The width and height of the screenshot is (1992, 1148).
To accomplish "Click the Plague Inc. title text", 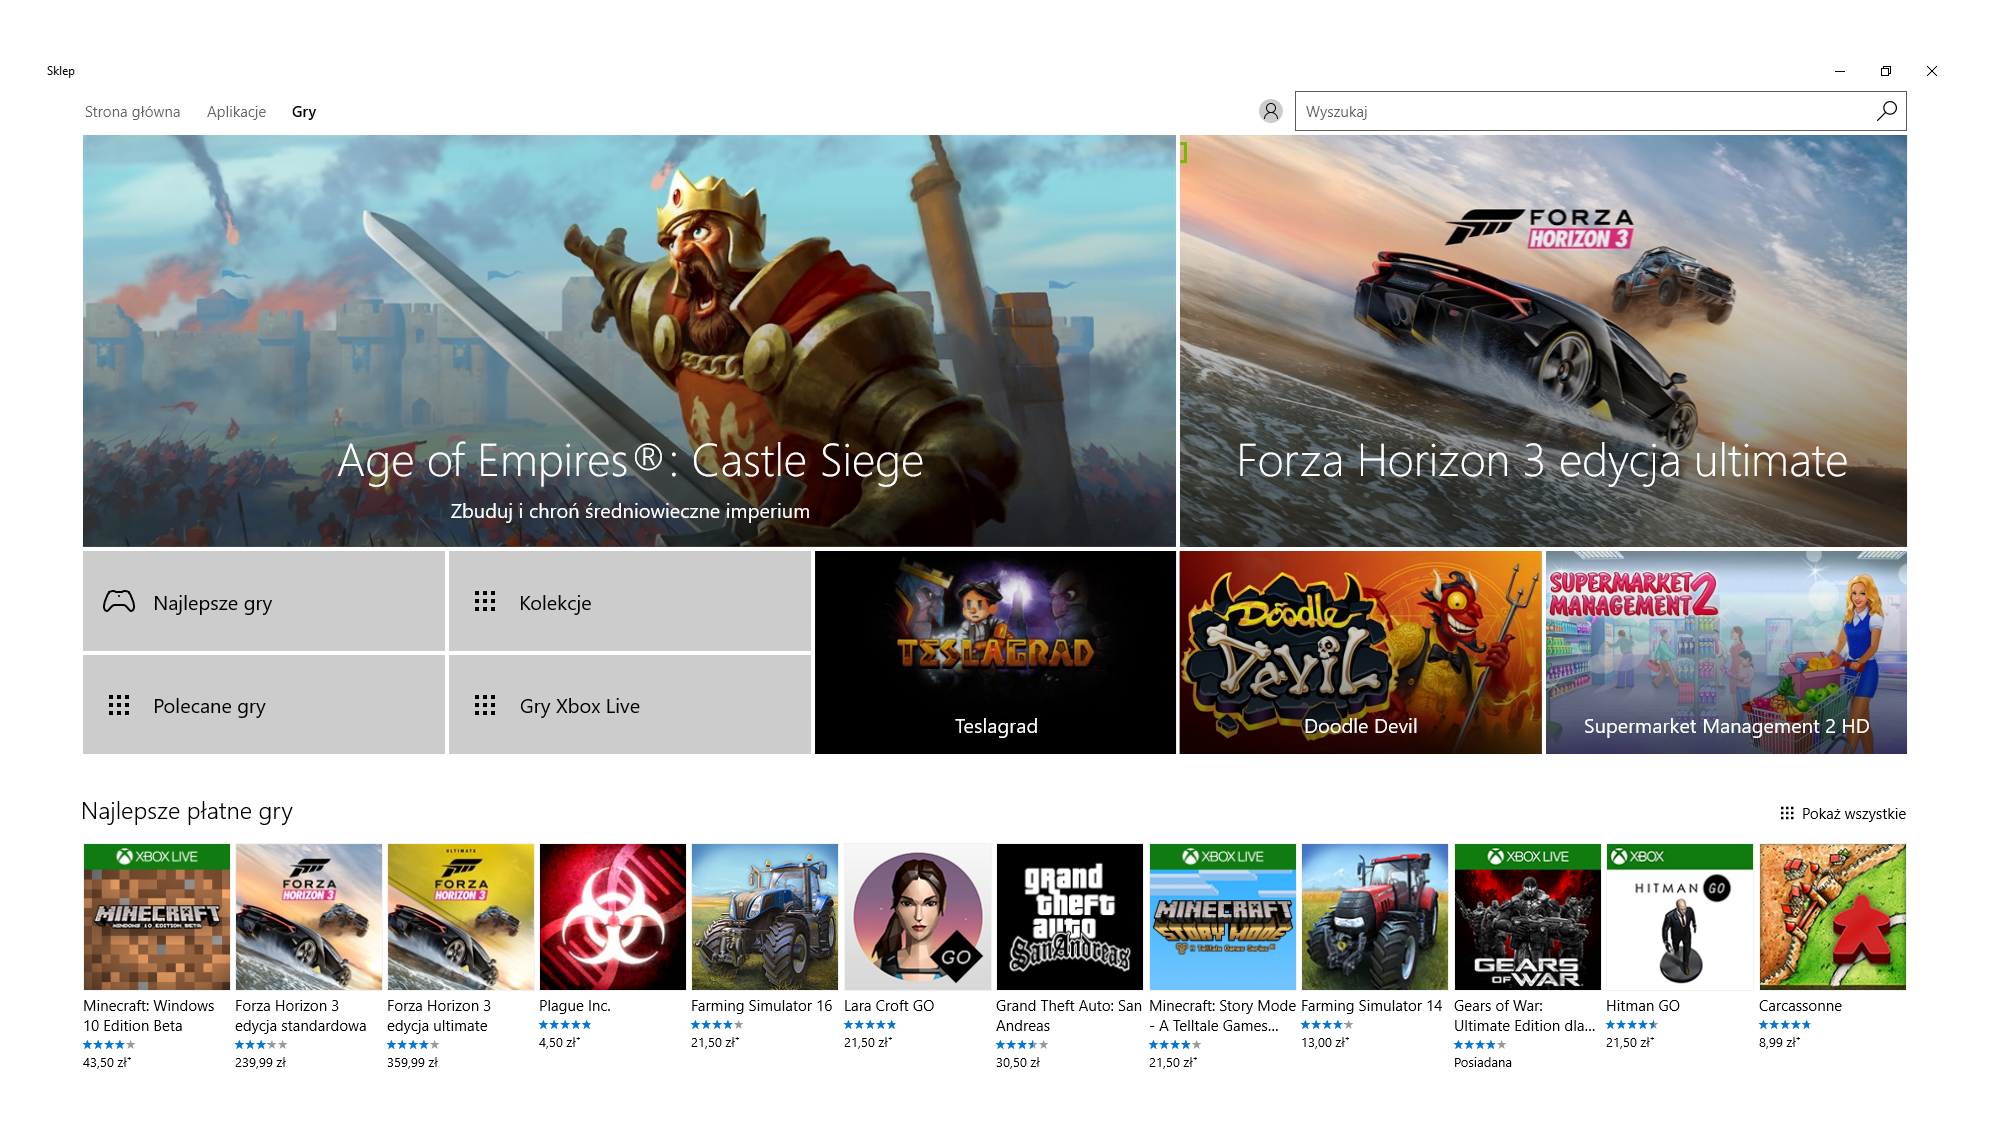I will [x=575, y=1006].
